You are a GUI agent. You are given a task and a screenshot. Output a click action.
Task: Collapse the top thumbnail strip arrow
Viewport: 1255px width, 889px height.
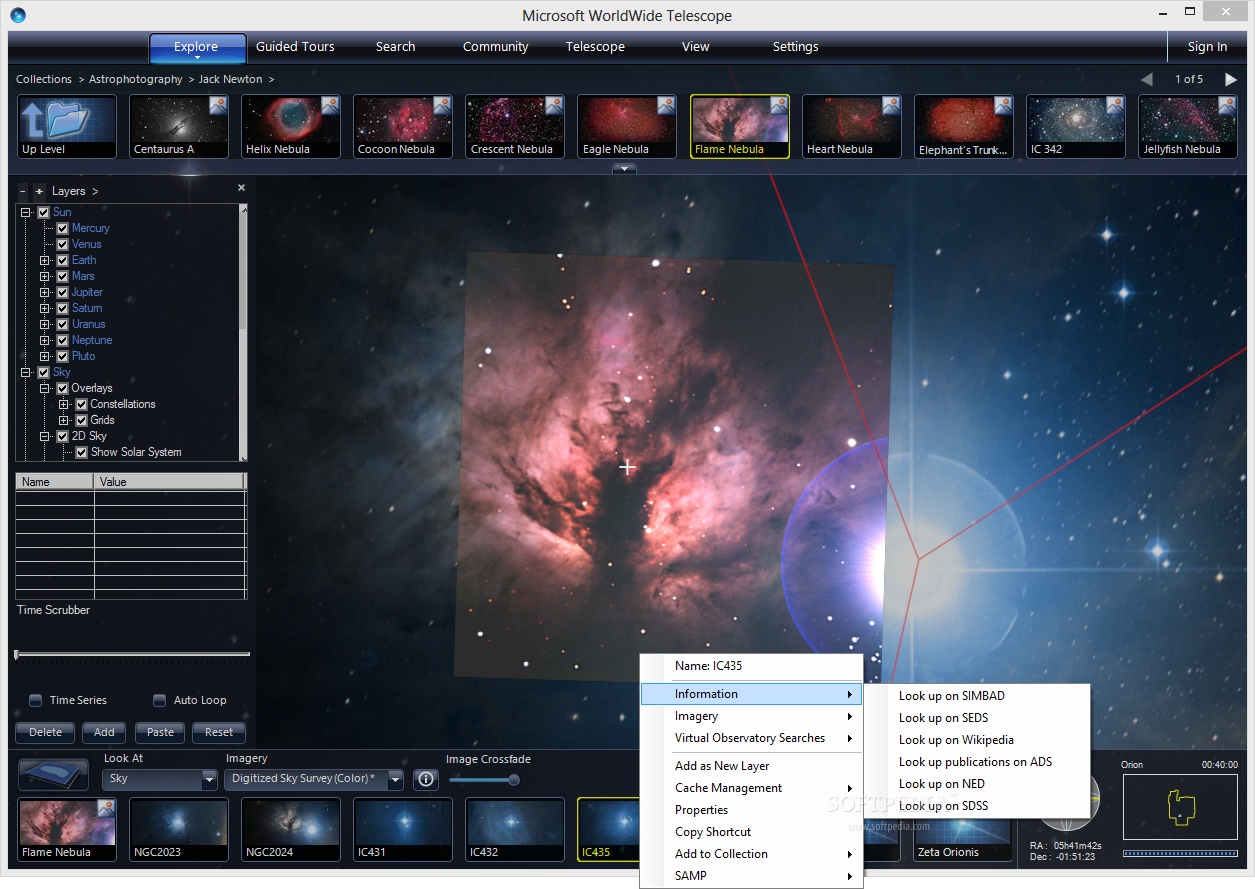point(624,169)
